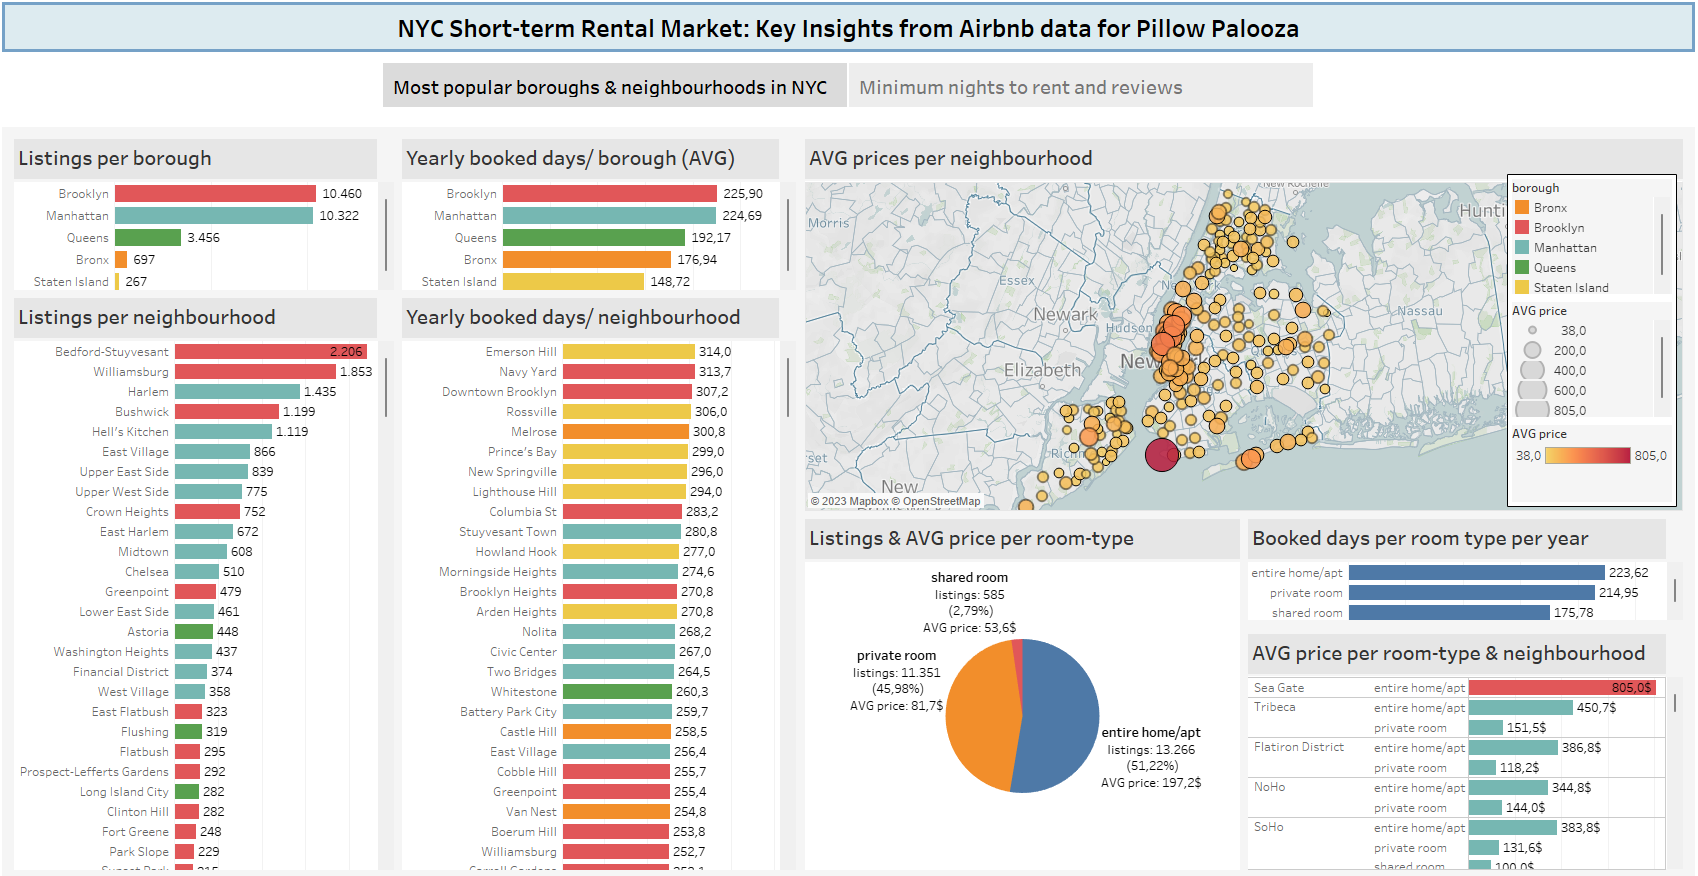Click Bedford-Stuyvesant bar in Listings per neighbourhood
Screen dimensions: 1698x876
click(270, 352)
